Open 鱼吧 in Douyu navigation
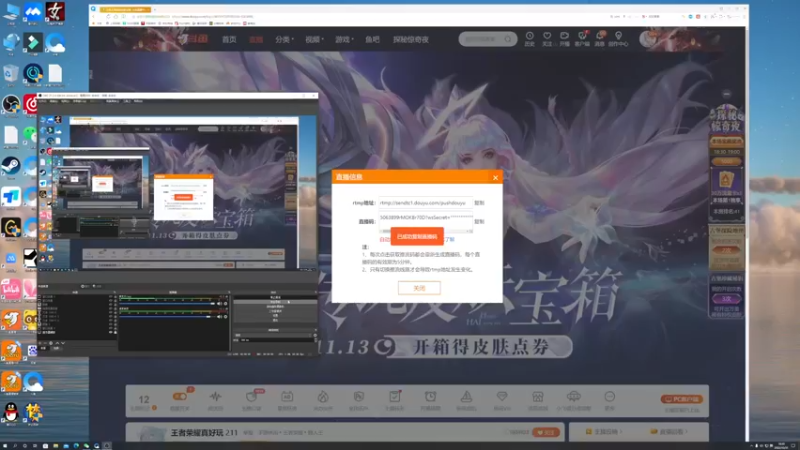This screenshot has height=450, width=800. 372,39
